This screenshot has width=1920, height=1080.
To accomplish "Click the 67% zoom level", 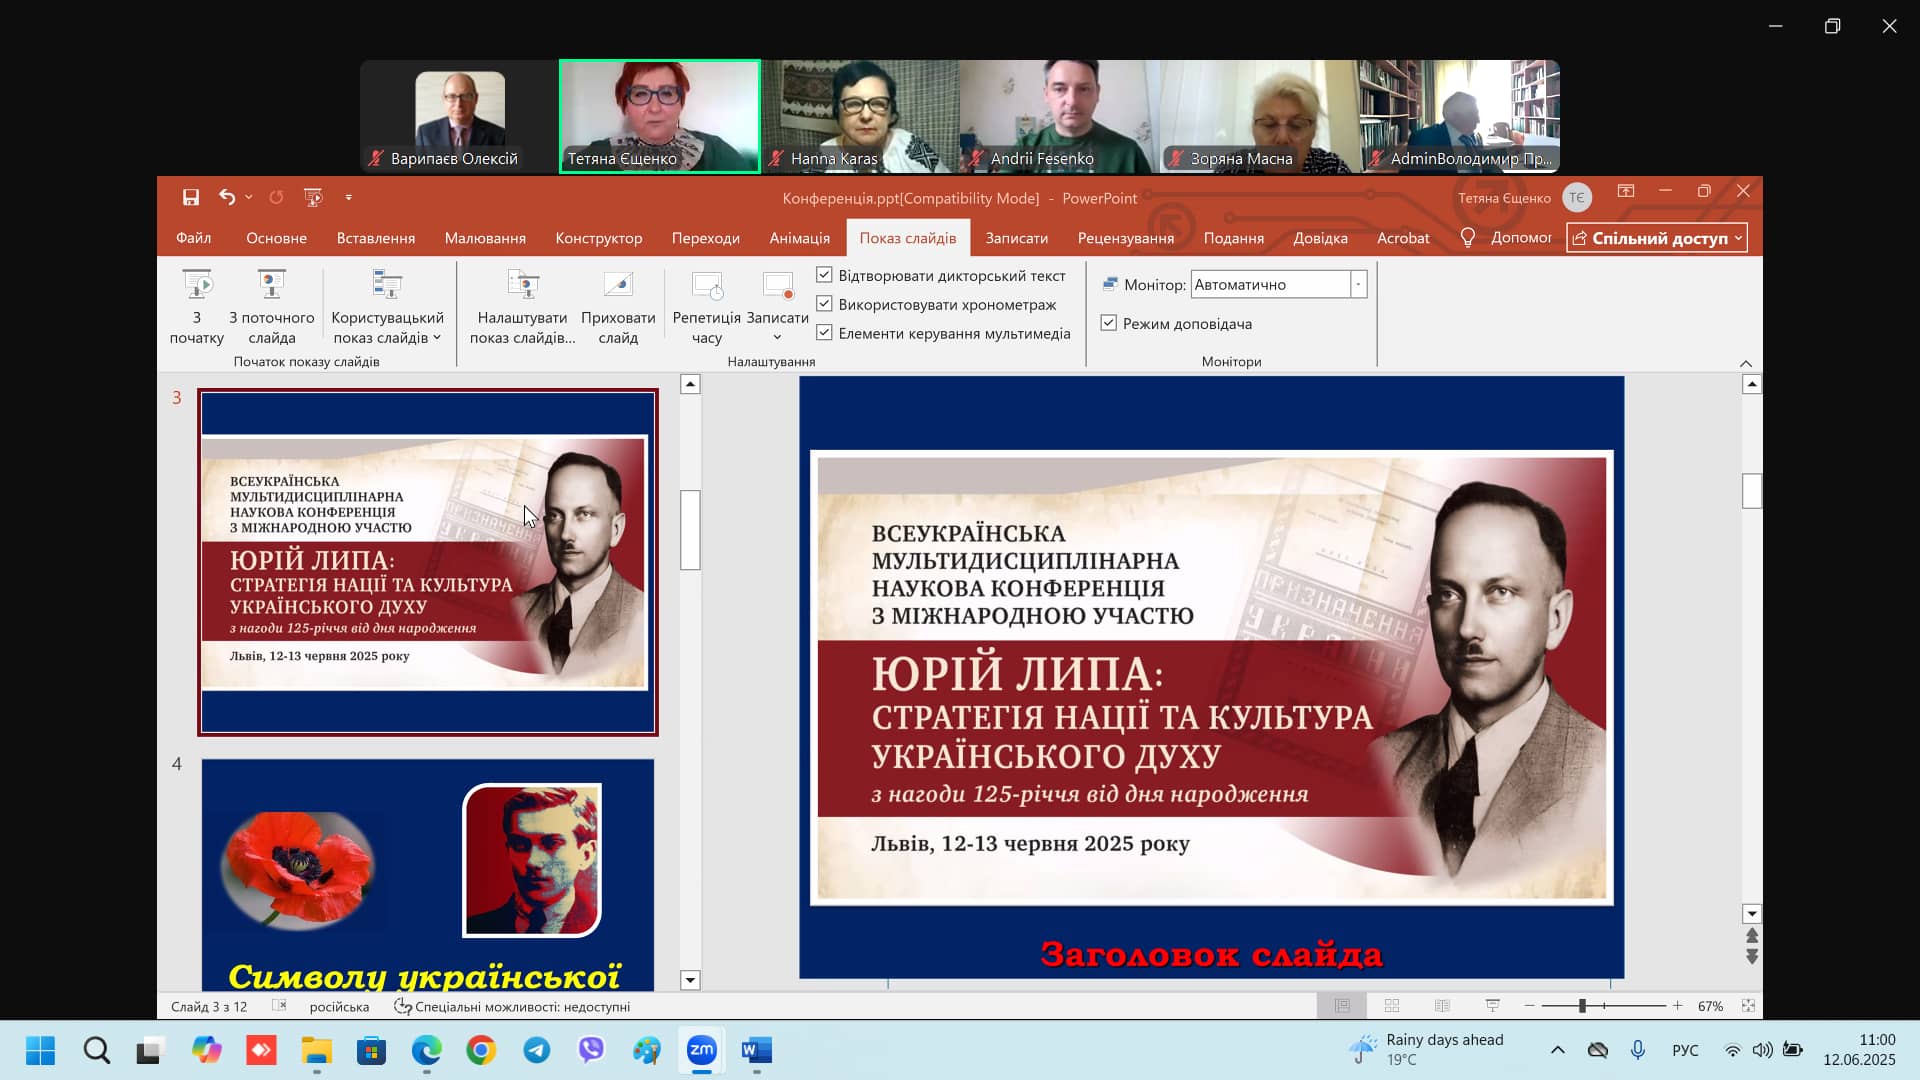I will tap(1710, 1006).
